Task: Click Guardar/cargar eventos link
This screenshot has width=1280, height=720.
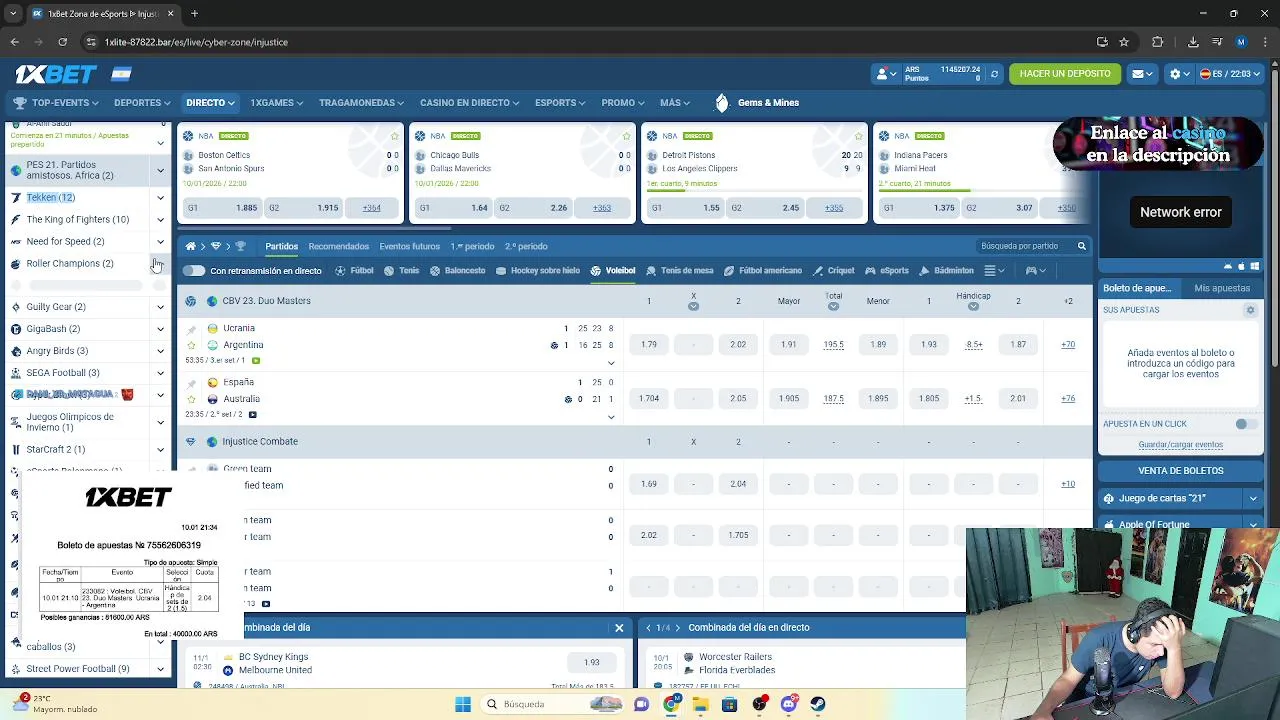Action: (x=1180, y=445)
